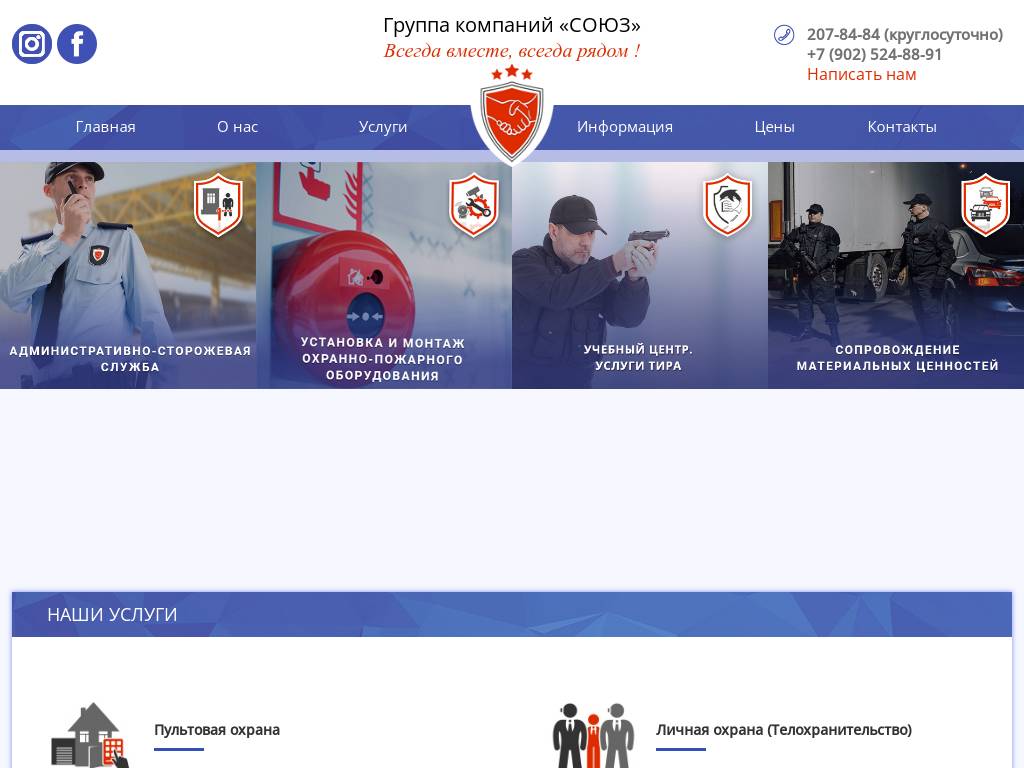The height and width of the screenshot is (768, 1024).
Task: Click the shield badge on the fire equipment banner
Action: pos(473,207)
